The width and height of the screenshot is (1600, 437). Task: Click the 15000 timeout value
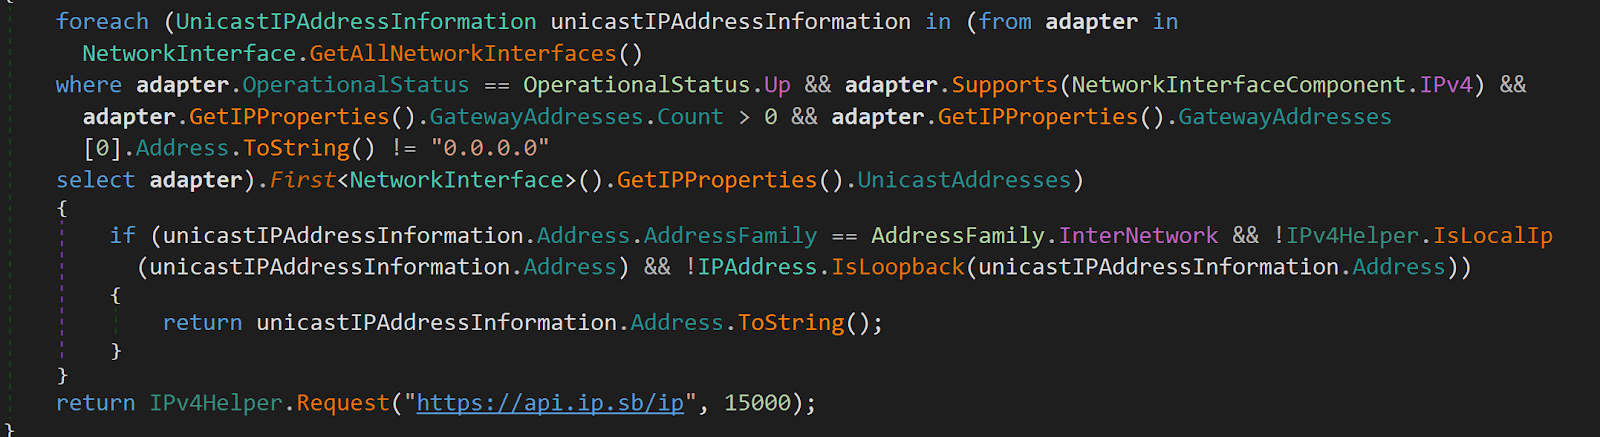click(x=757, y=403)
